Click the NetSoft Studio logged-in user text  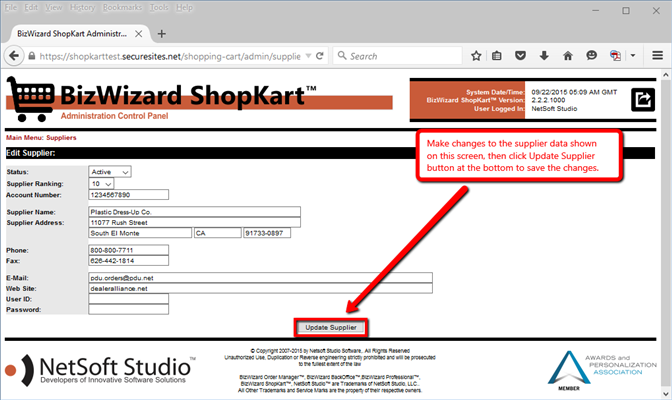point(554,108)
